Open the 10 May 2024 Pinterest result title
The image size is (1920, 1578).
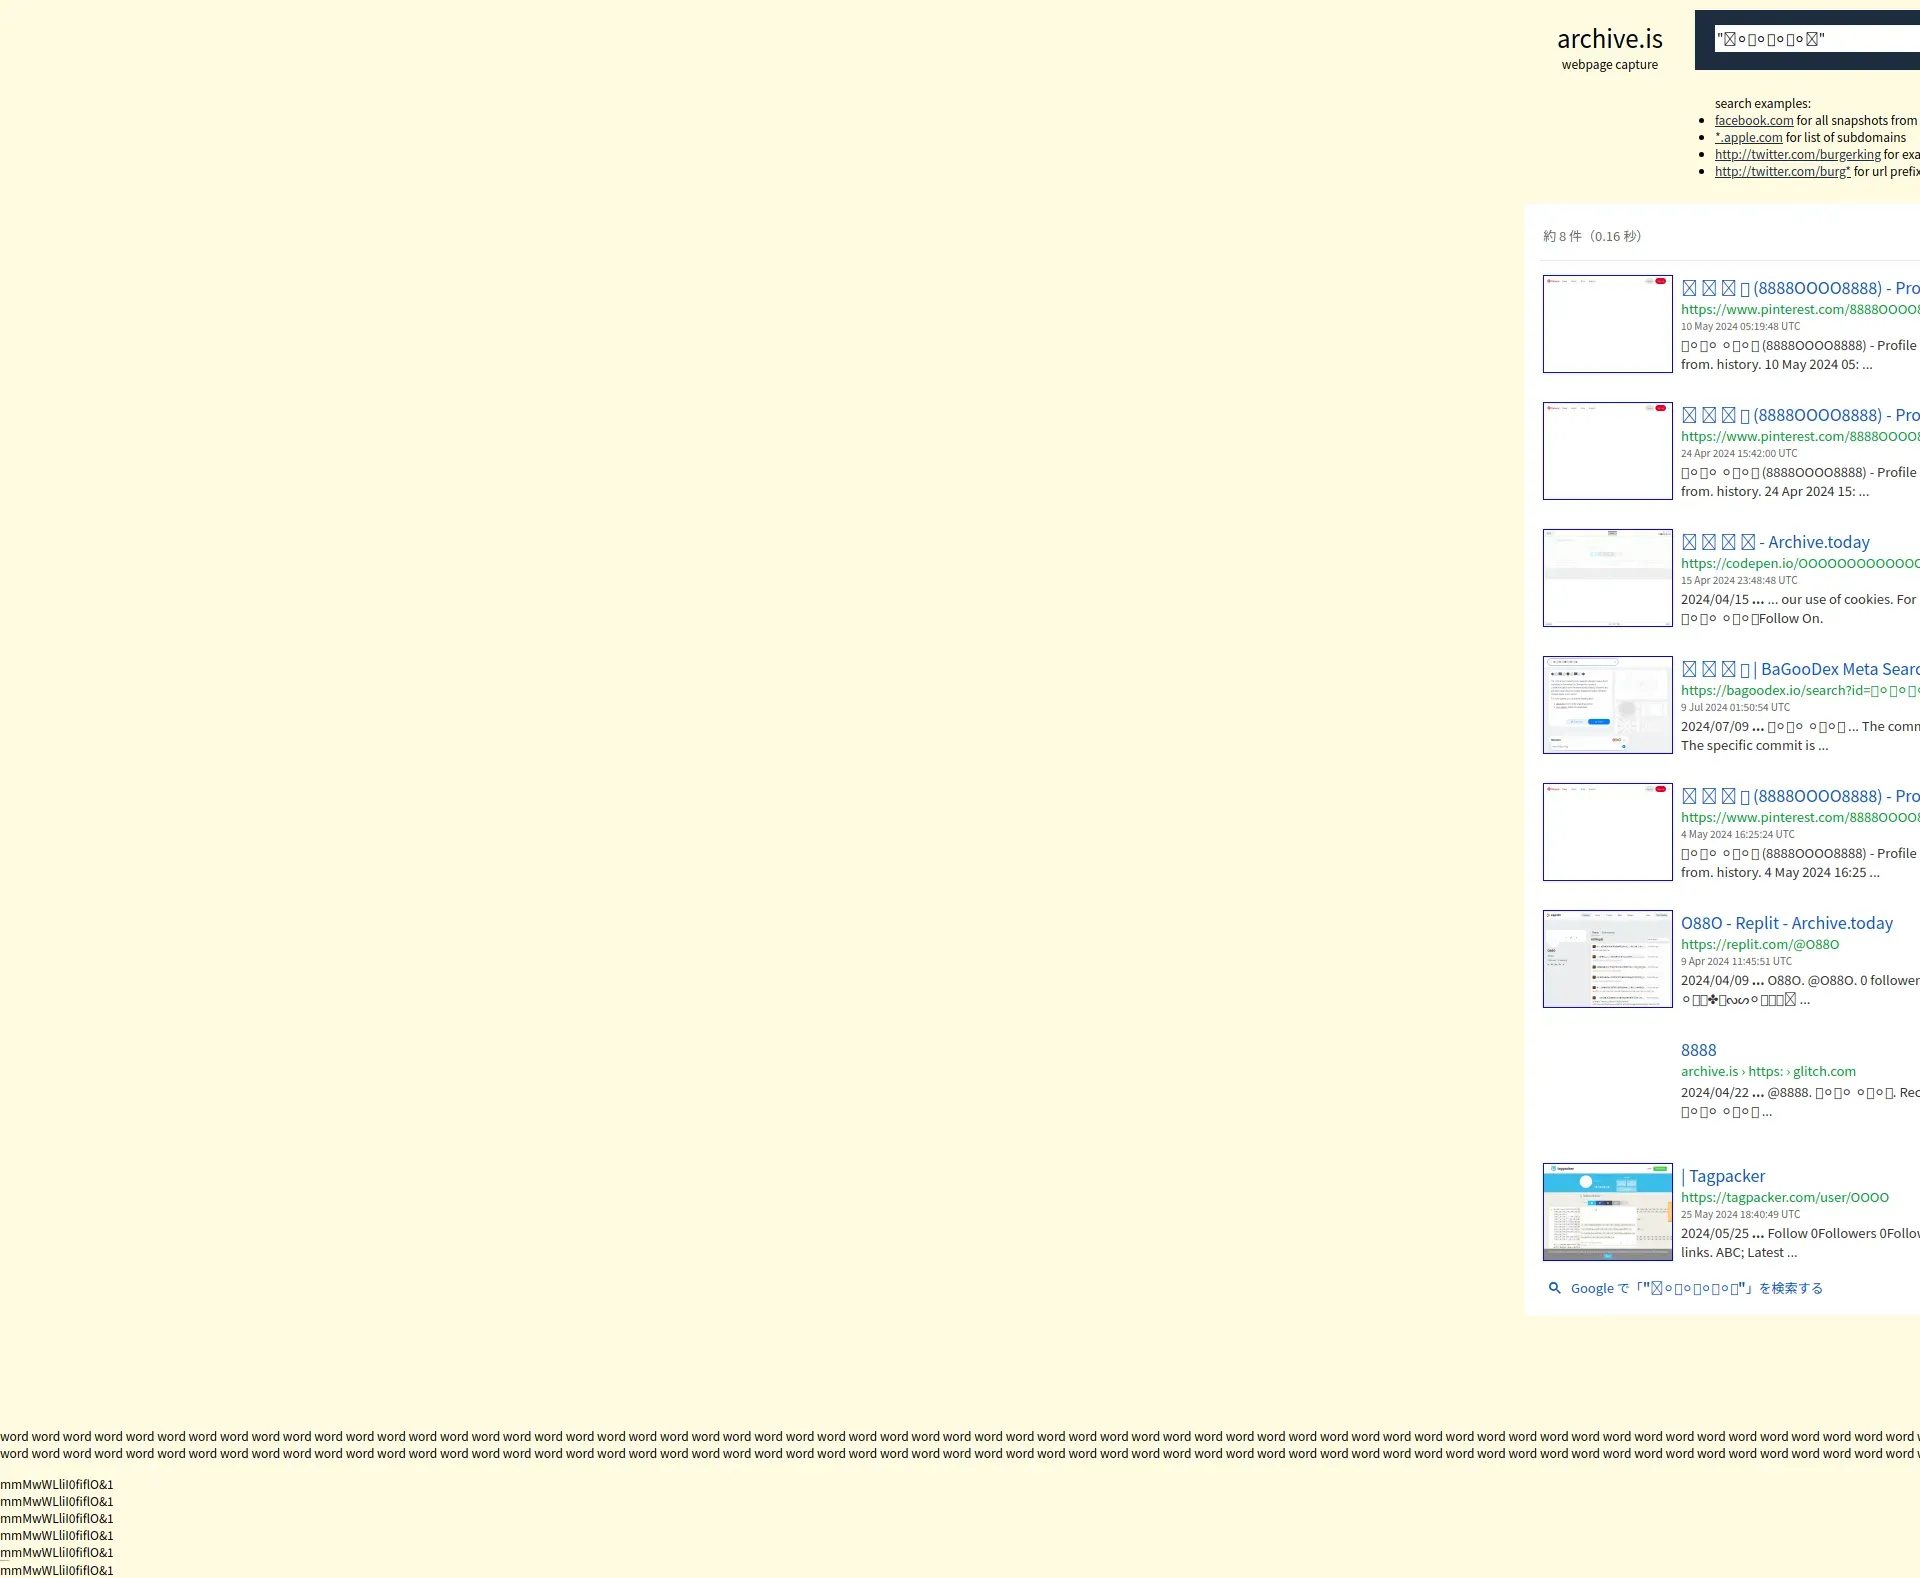[x=1800, y=288]
